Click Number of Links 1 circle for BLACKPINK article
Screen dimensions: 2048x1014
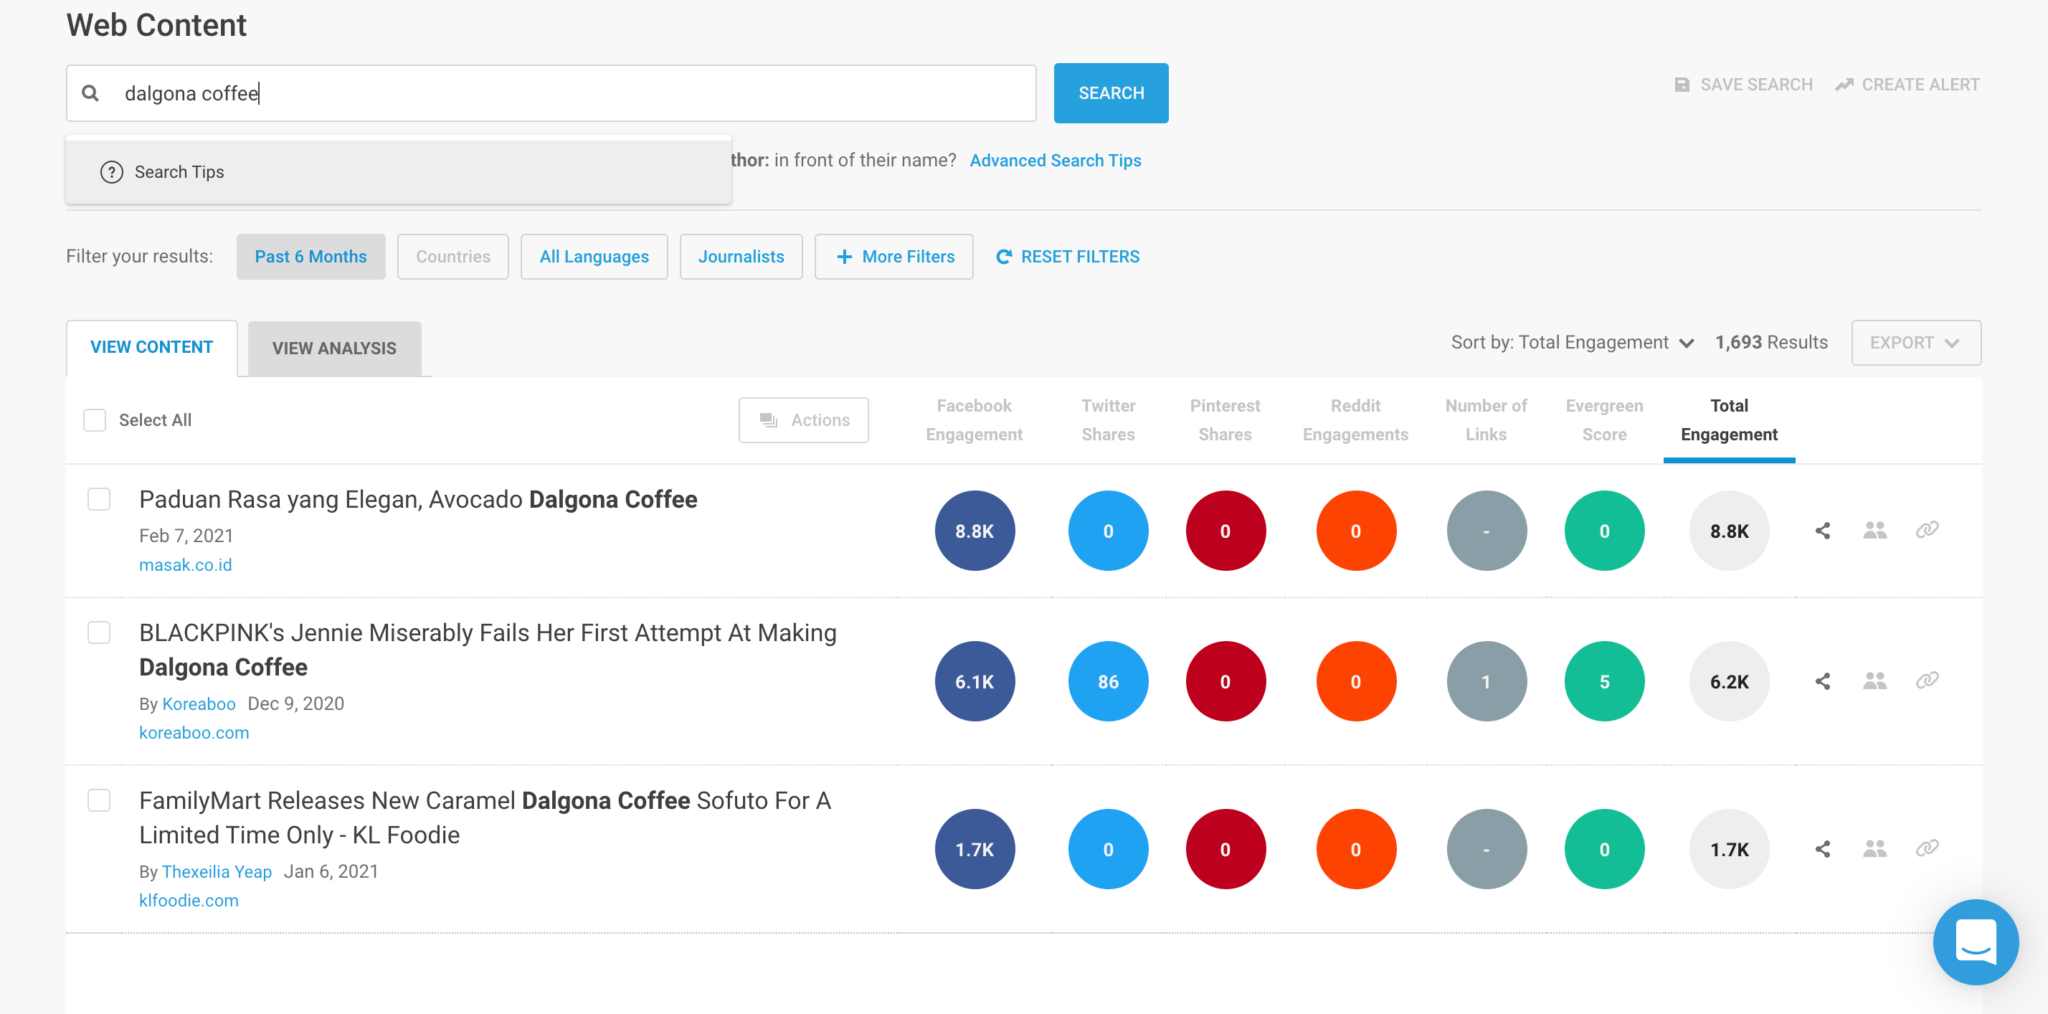(1486, 681)
